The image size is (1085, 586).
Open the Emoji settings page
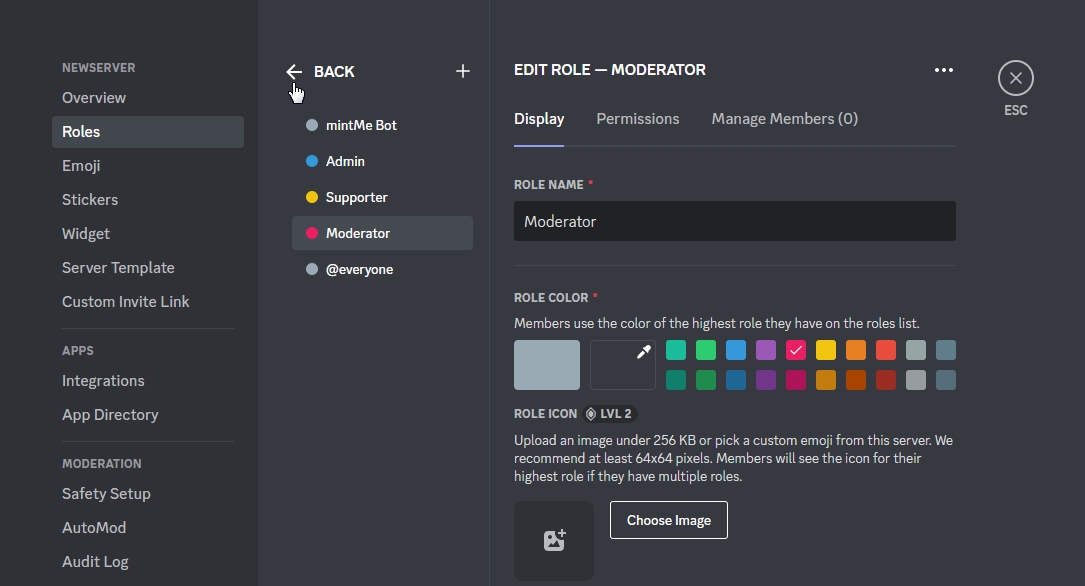pos(81,166)
